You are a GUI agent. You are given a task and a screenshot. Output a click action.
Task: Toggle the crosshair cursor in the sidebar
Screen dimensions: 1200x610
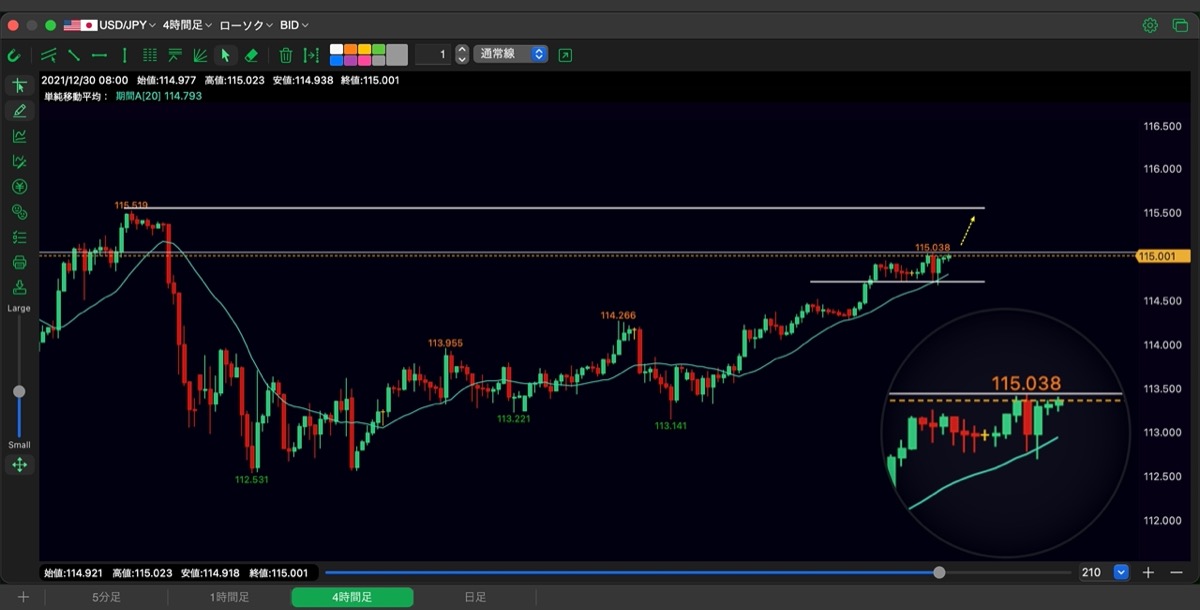19,86
